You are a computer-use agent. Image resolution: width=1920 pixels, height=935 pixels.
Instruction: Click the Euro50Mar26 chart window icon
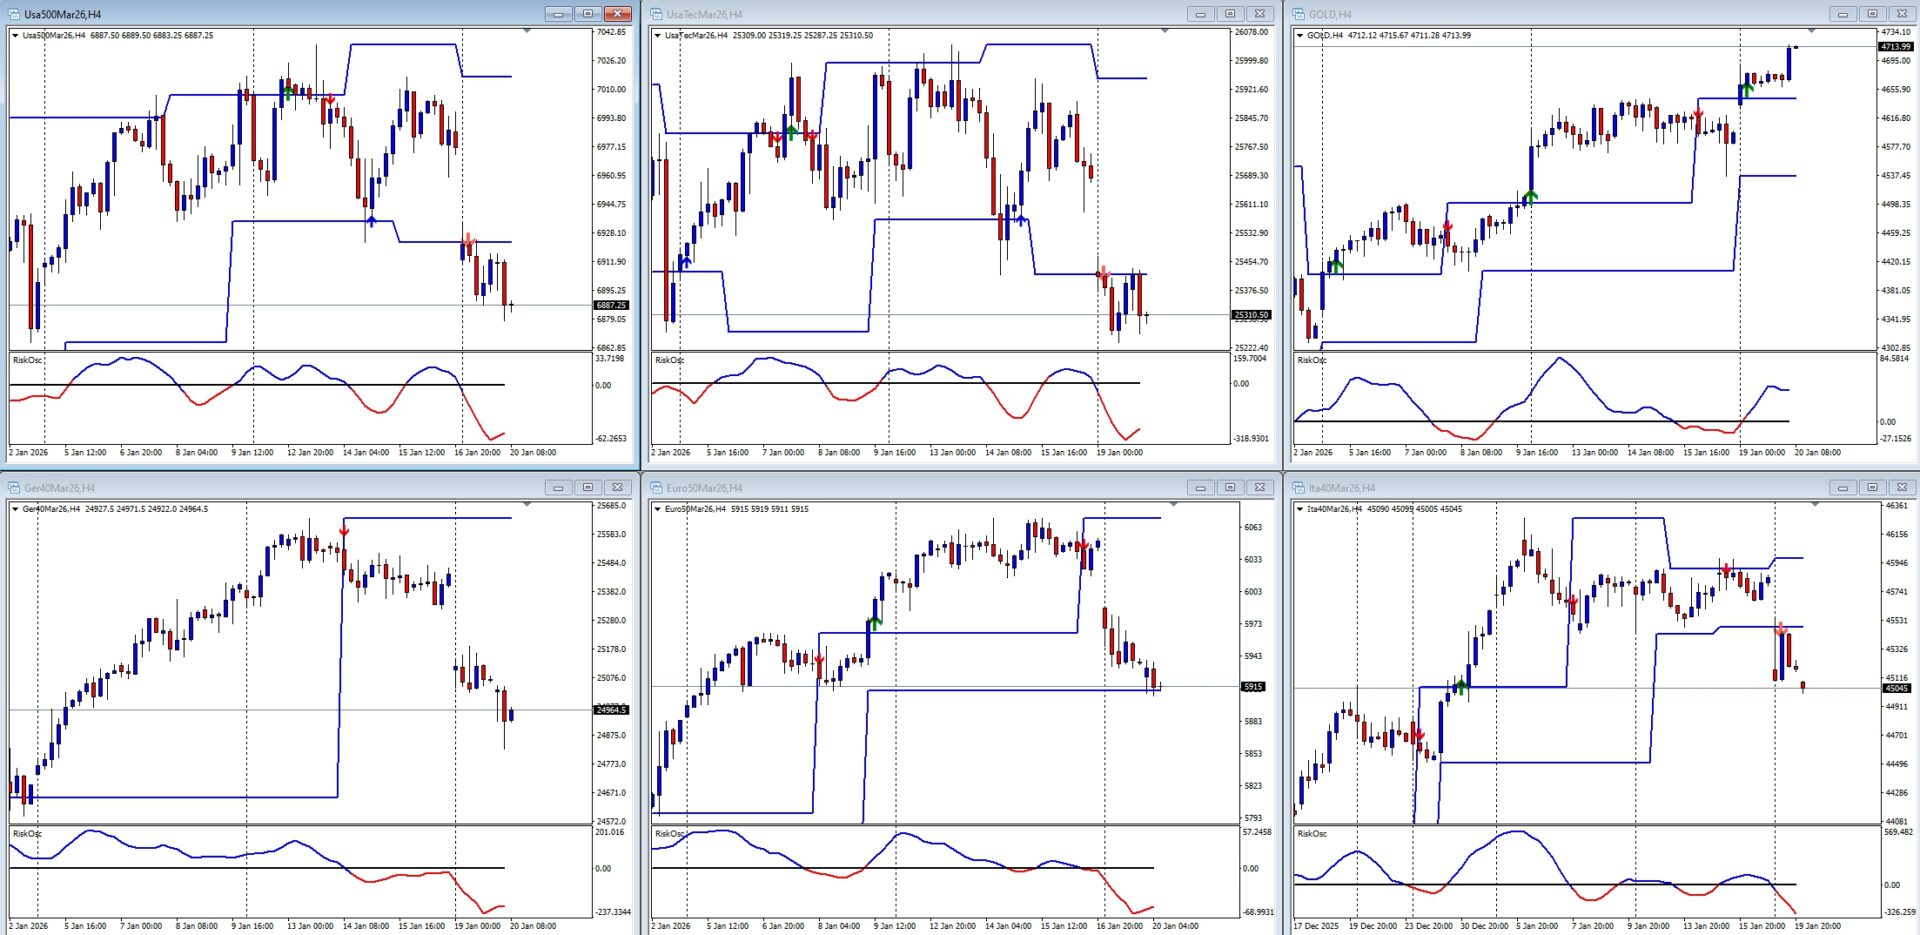pos(657,488)
